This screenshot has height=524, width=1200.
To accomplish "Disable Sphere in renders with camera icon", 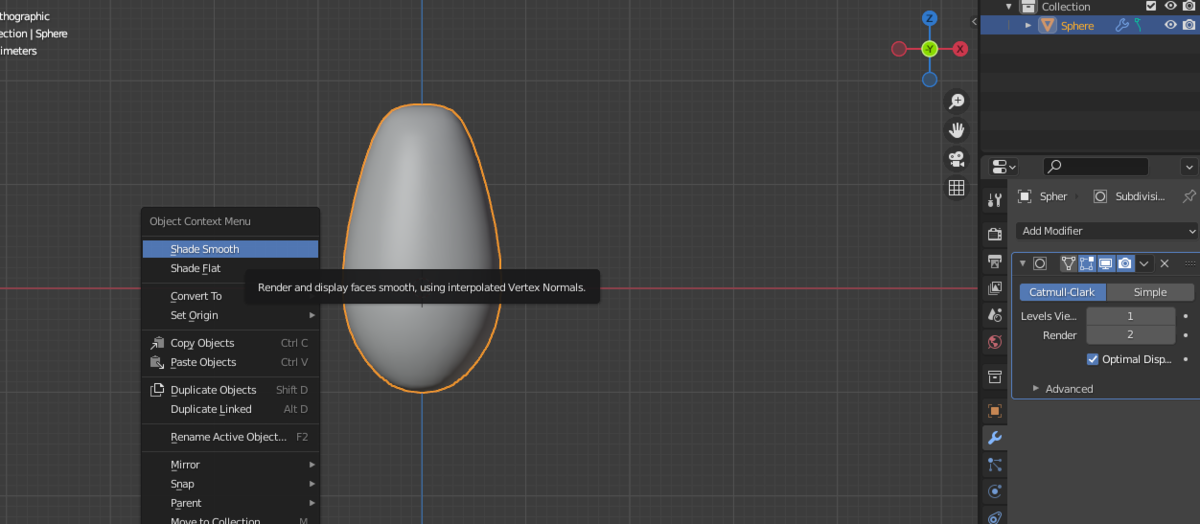I will pyautogui.click(x=1189, y=25).
